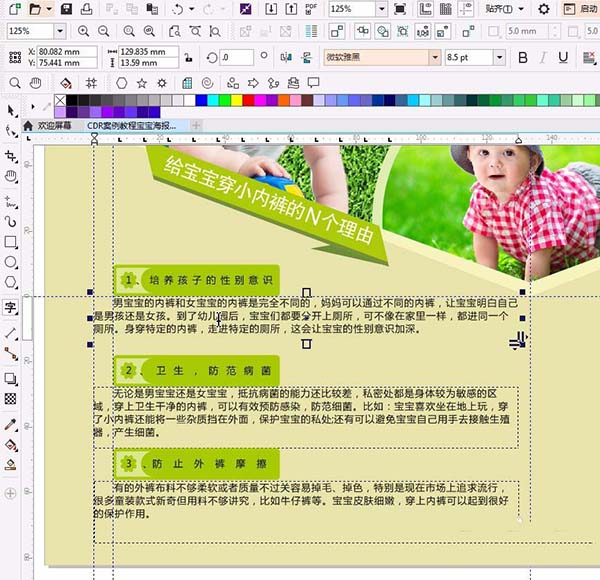This screenshot has width=600, height=580.
Task: Click the Pan hand icon in toolbar
Action: coord(35,83)
